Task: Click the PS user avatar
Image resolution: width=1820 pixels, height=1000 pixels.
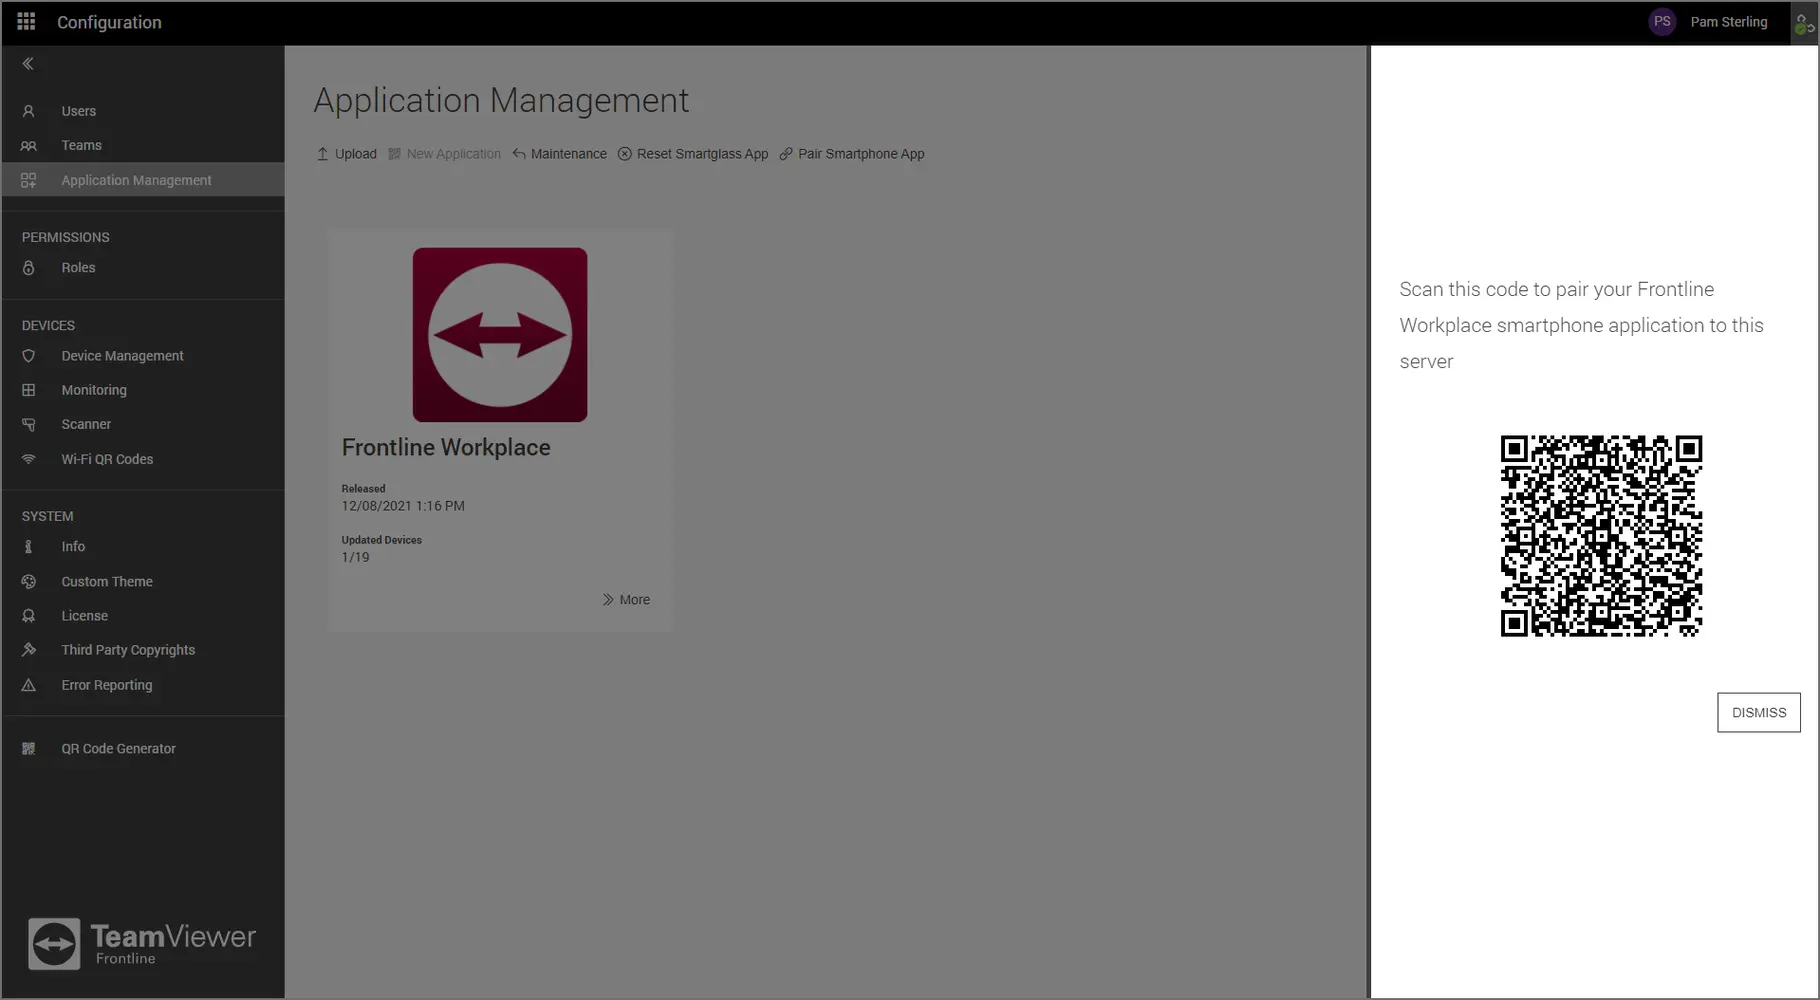Action: 1662,22
